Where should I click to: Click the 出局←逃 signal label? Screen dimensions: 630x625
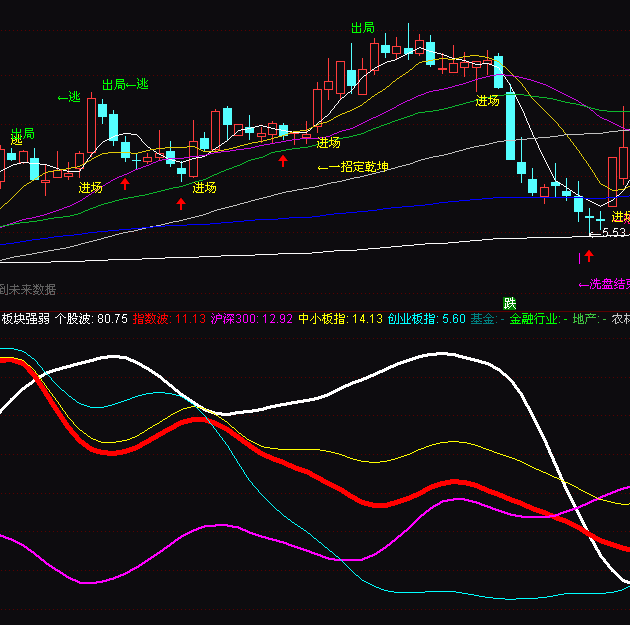coord(125,85)
